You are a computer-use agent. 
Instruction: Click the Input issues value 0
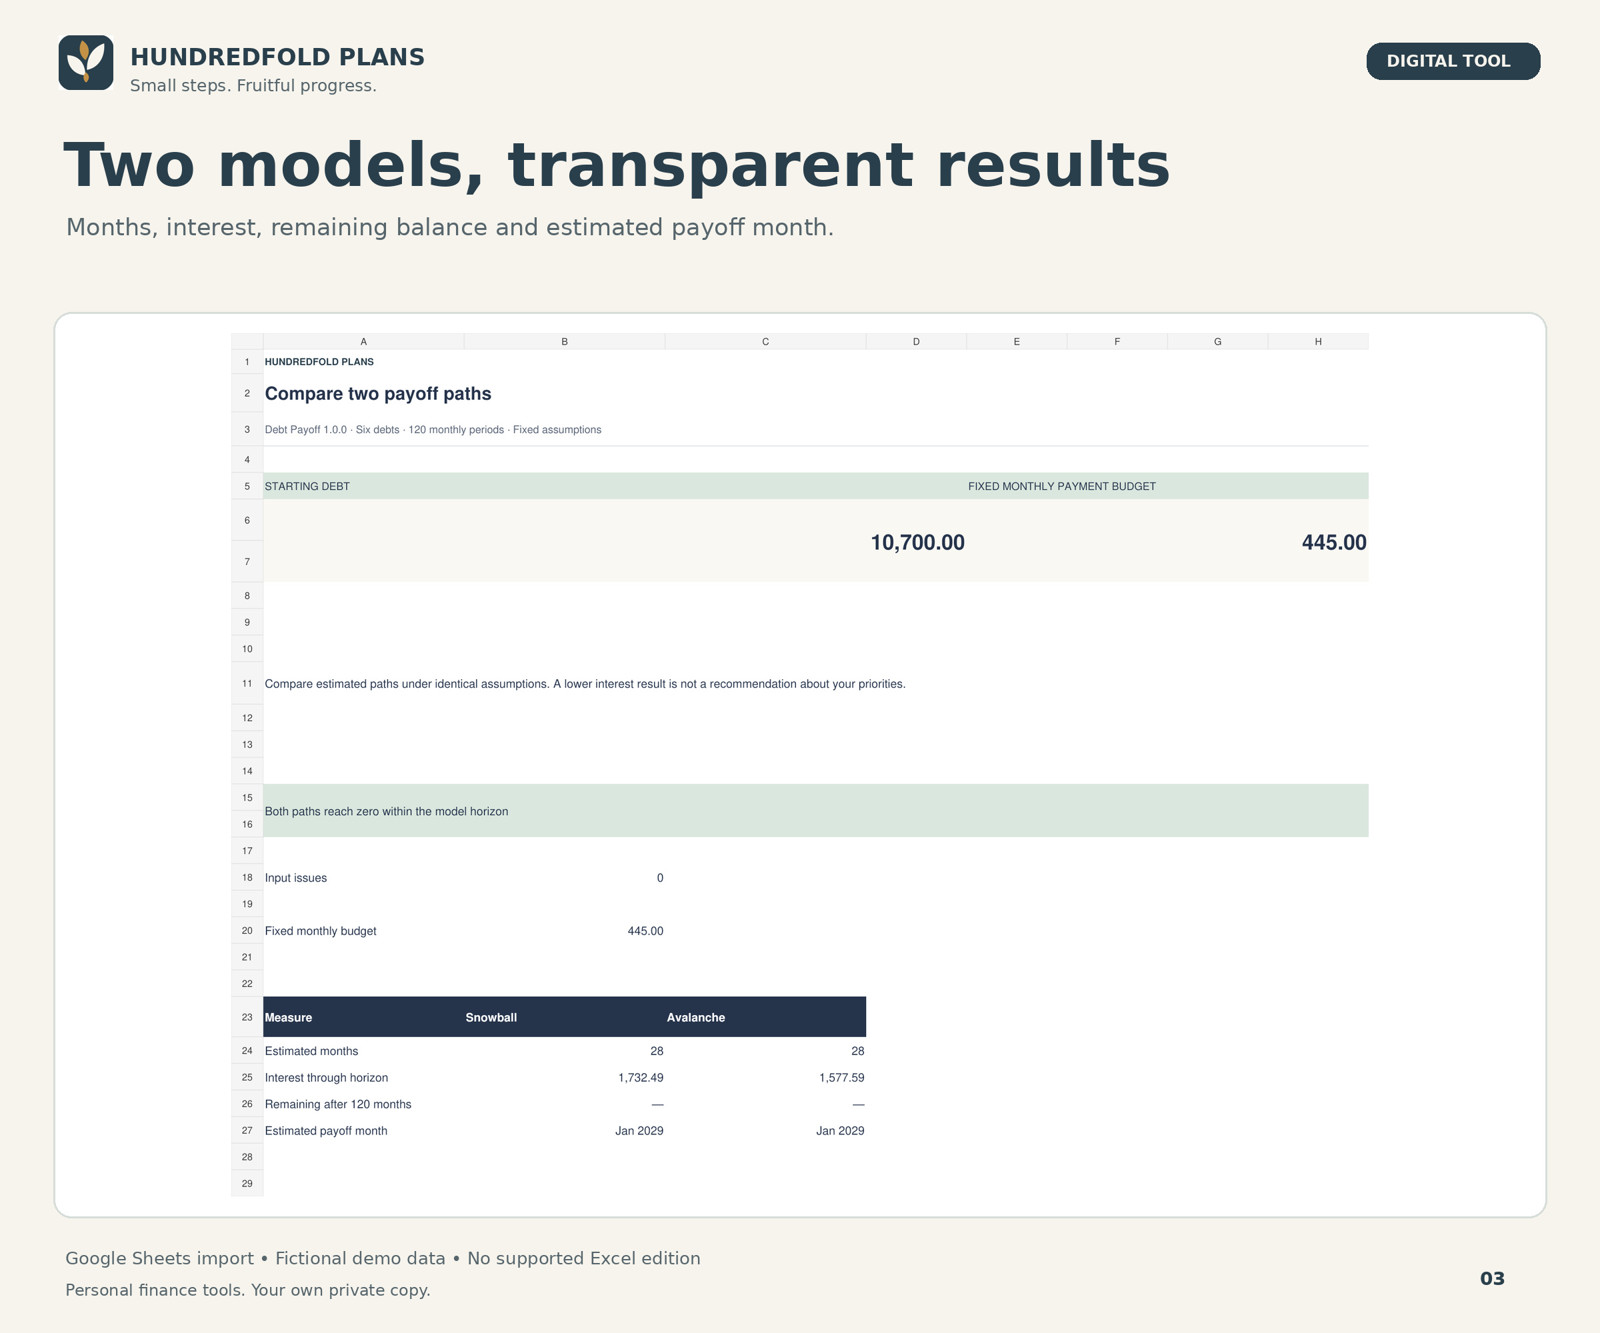click(660, 878)
